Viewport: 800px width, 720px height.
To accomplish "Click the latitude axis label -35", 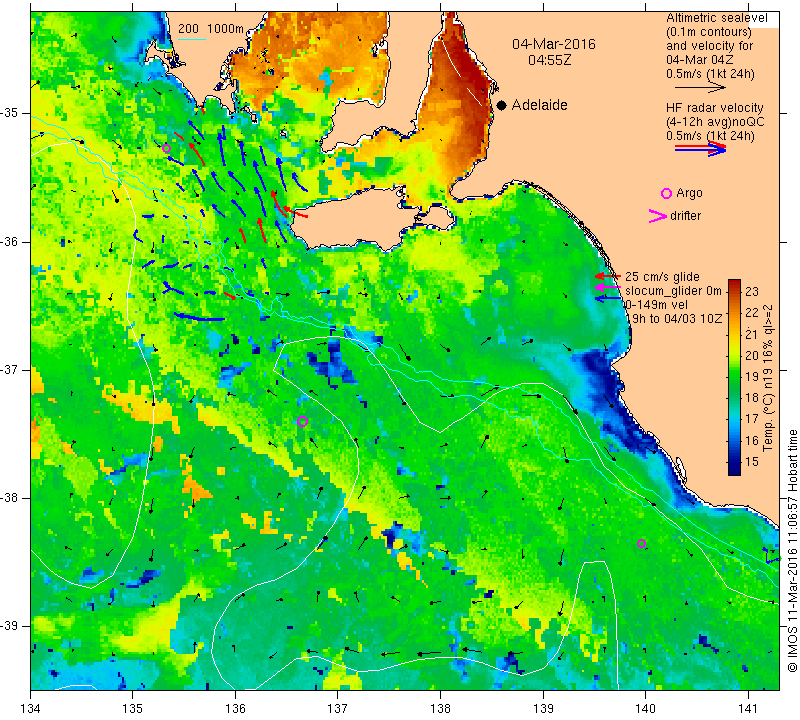I will (9, 113).
